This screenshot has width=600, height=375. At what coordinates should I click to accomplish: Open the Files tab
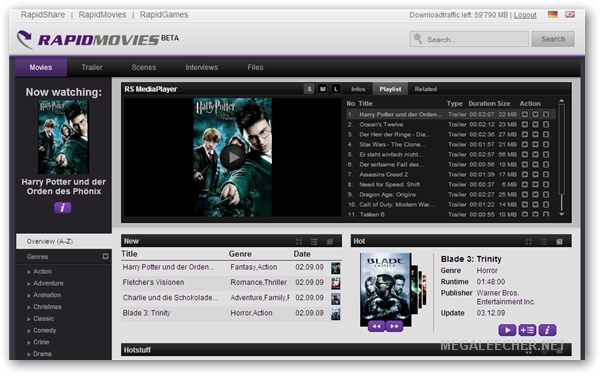[255, 67]
